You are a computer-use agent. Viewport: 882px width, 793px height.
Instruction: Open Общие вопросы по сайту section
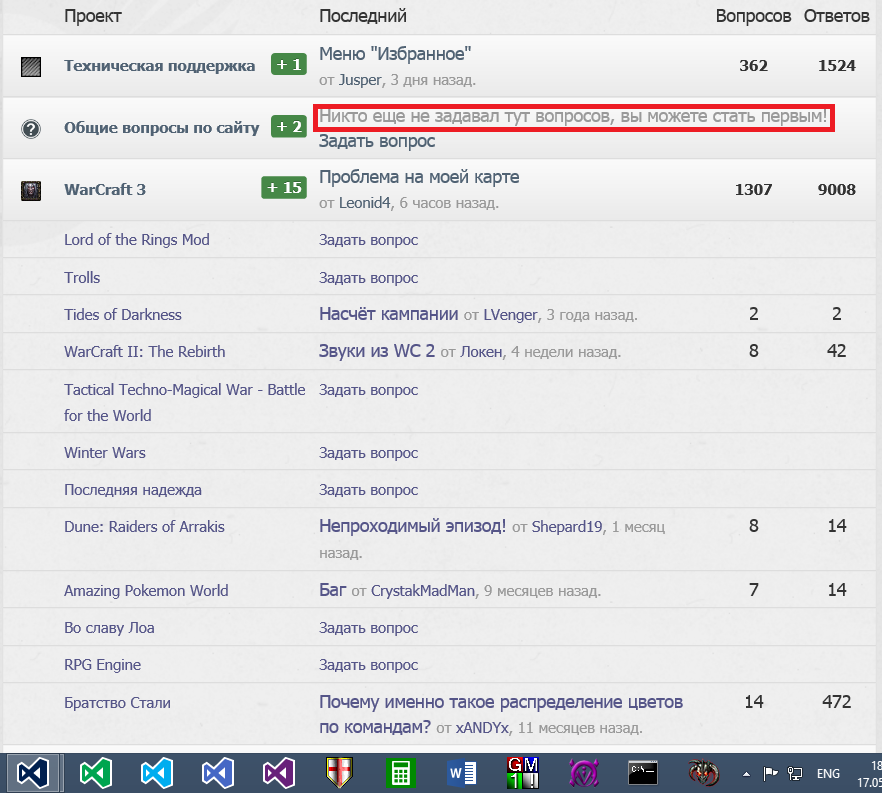click(x=161, y=128)
